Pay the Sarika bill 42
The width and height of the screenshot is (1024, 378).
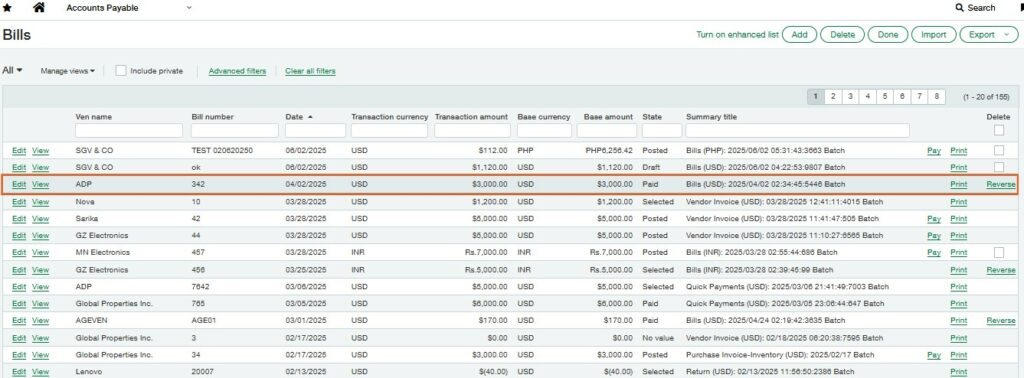(x=934, y=219)
